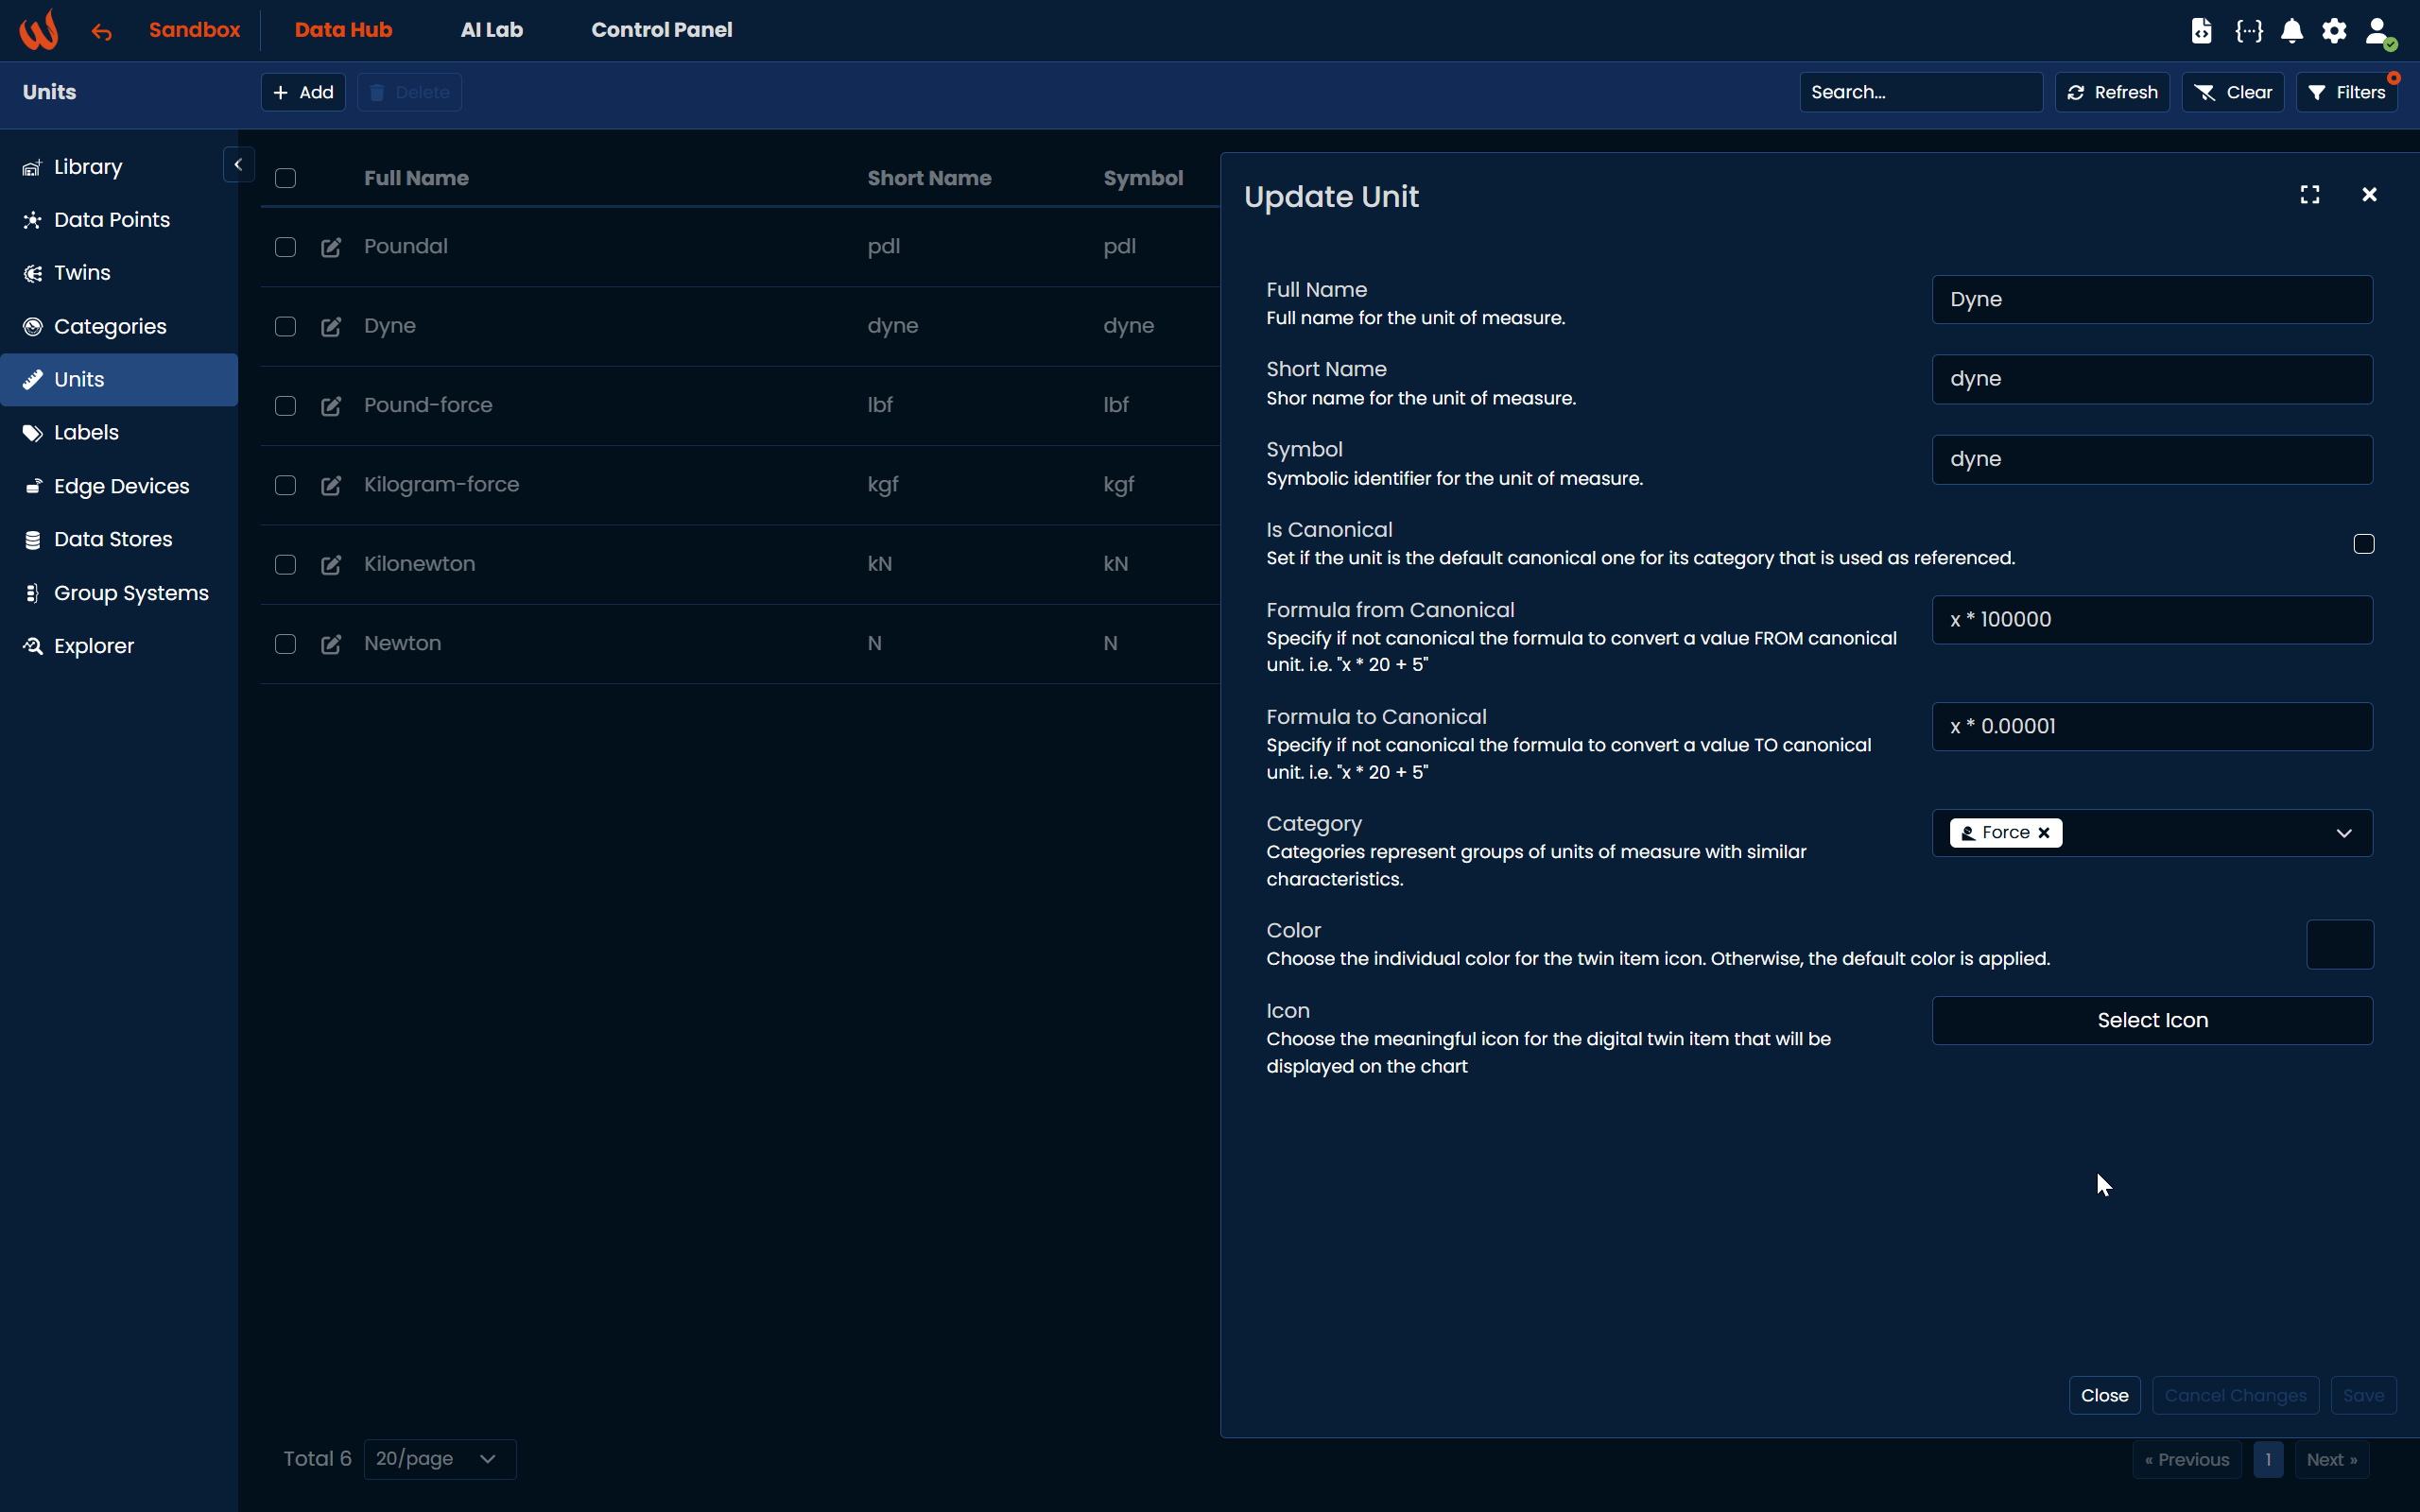Click the back arrow next to Sandbox
Image resolution: width=2420 pixels, height=1512 pixels.
(x=102, y=32)
